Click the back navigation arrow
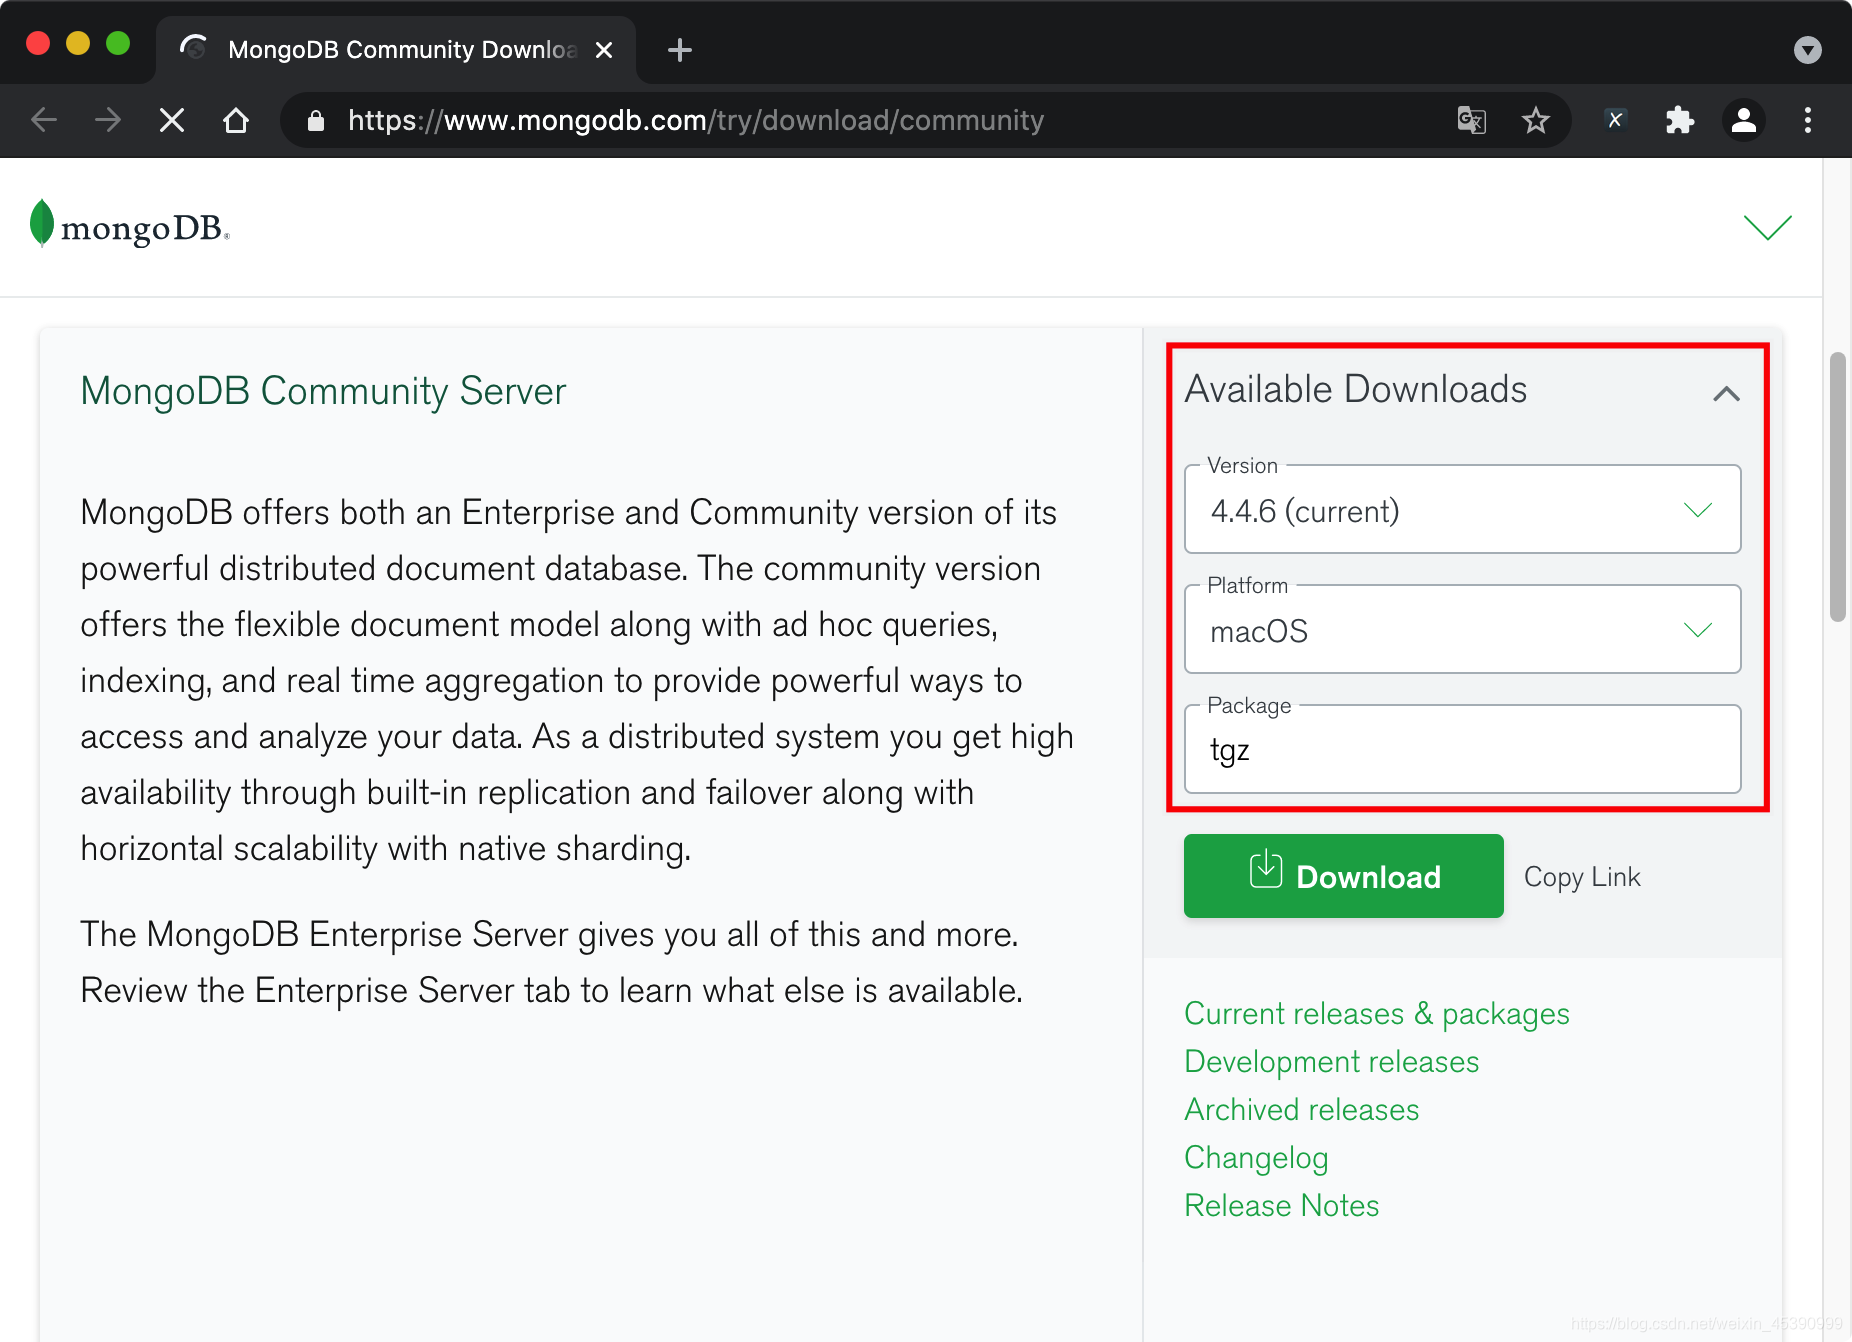This screenshot has height=1342, width=1852. [43, 120]
